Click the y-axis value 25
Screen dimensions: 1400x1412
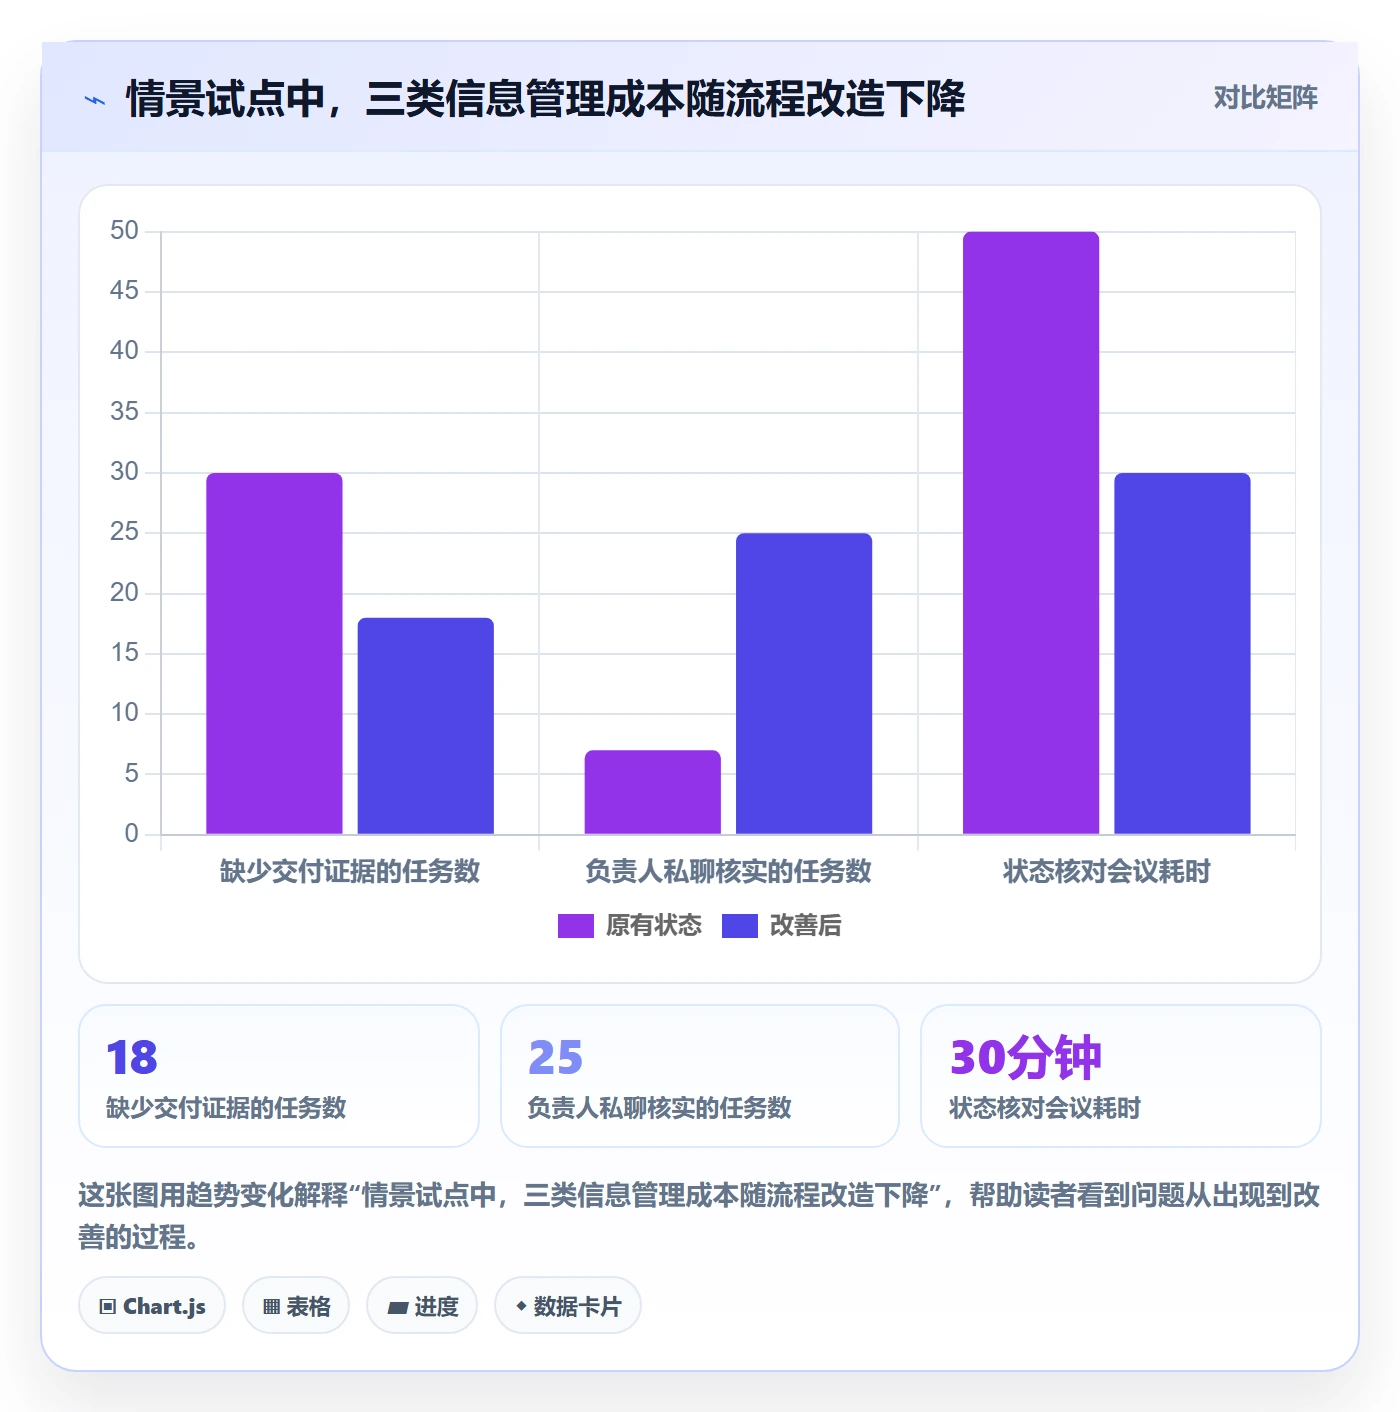[124, 532]
